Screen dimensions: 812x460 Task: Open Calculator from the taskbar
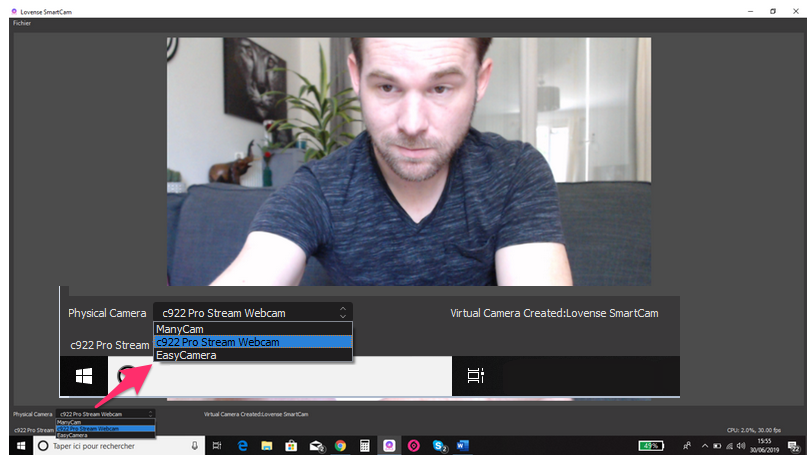(x=365, y=446)
